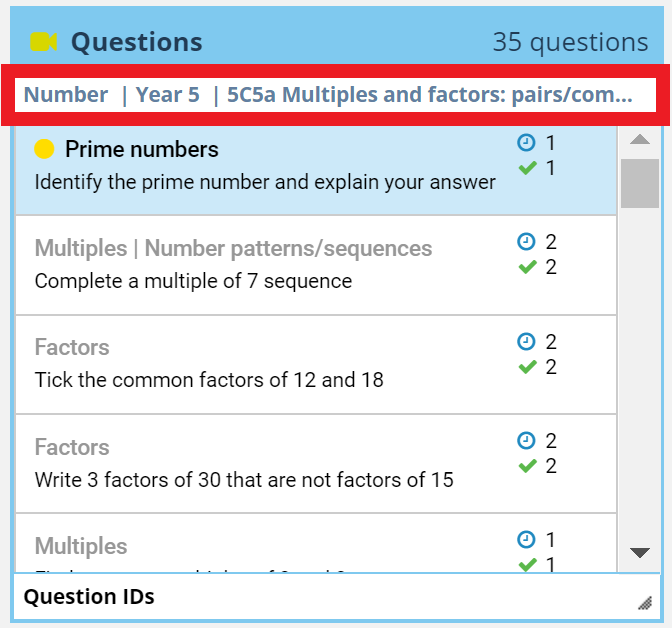
Task: Click the clock icon in Prime numbers row
Action: (527, 143)
